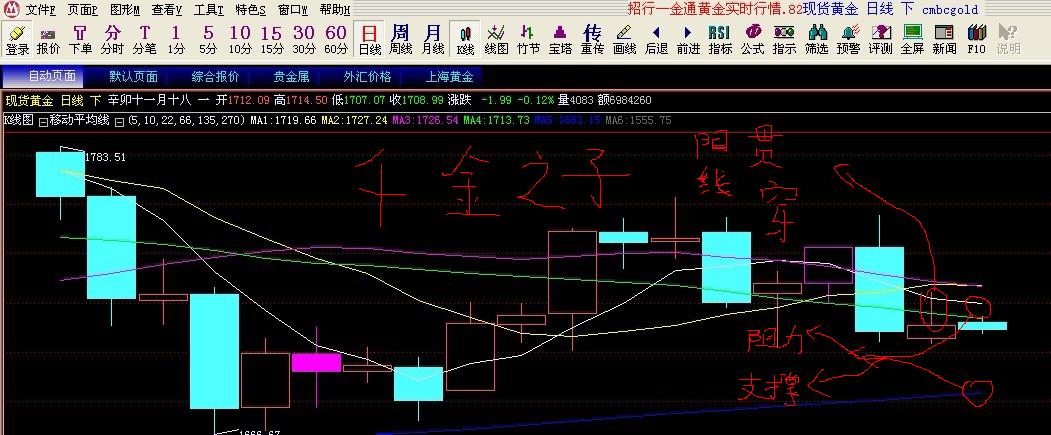Switch to the 综合报价 tab

click(x=215, y=76)
